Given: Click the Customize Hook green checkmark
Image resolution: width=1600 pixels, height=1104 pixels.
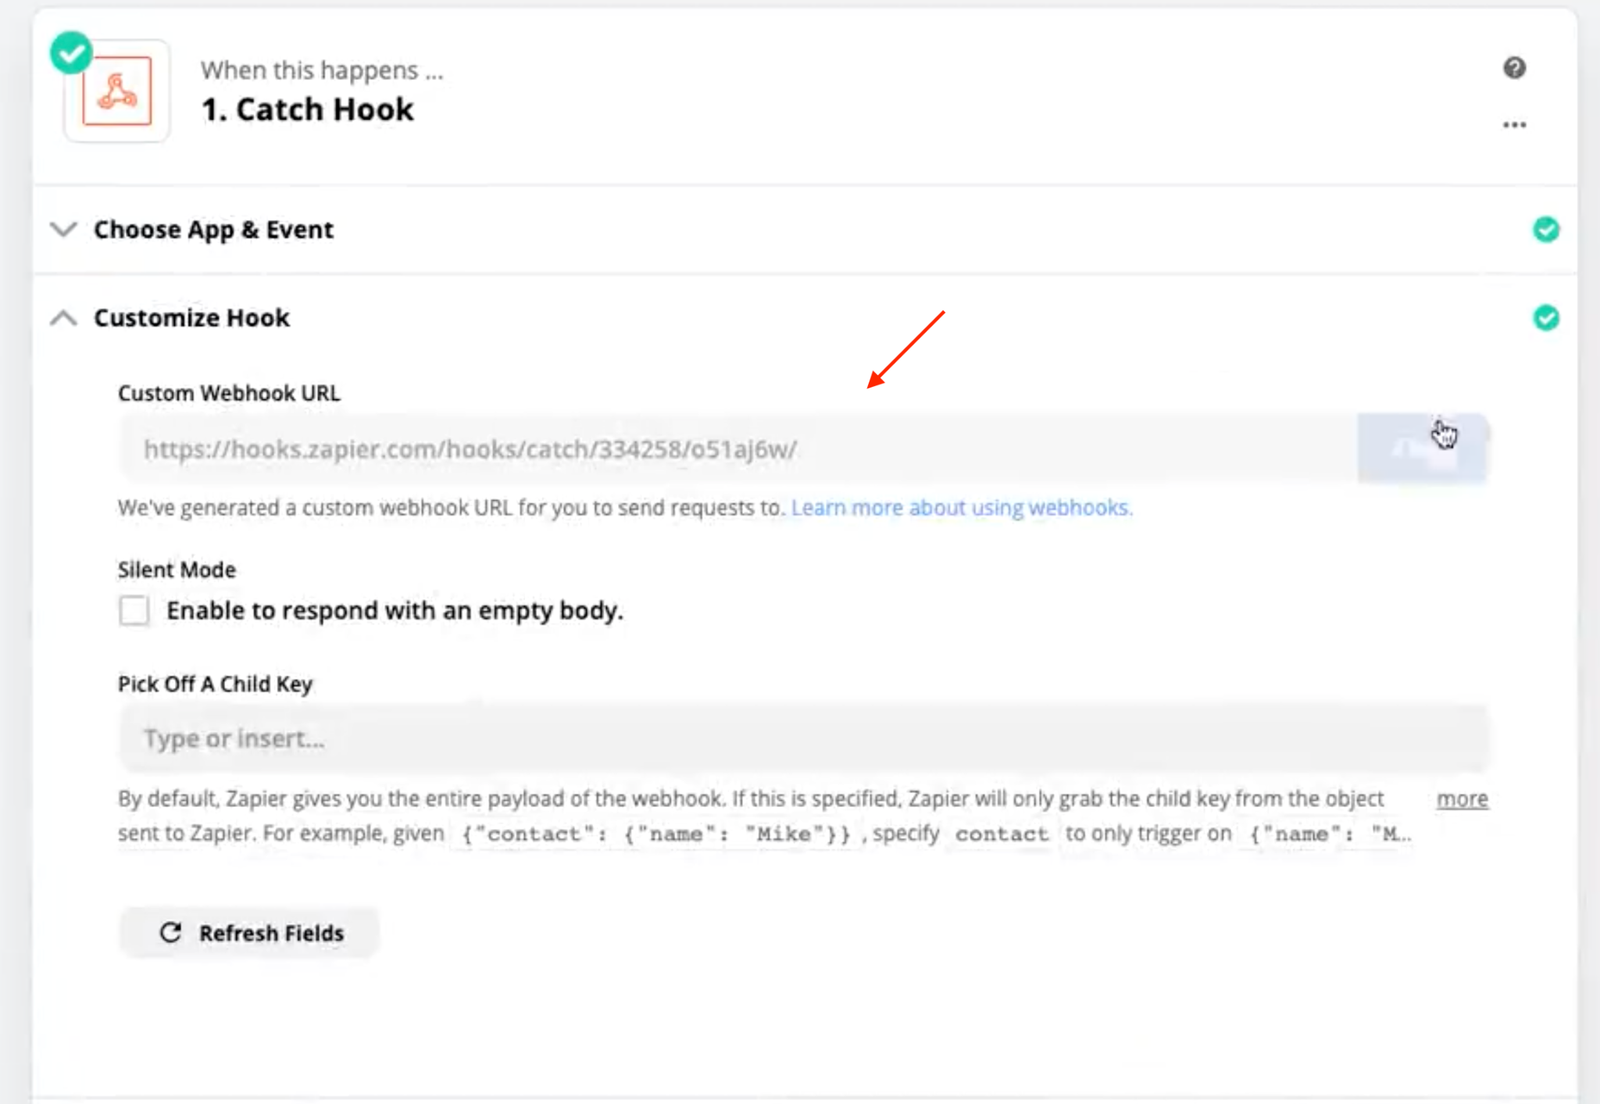Looking at the screenshot, I should 1546,318.
